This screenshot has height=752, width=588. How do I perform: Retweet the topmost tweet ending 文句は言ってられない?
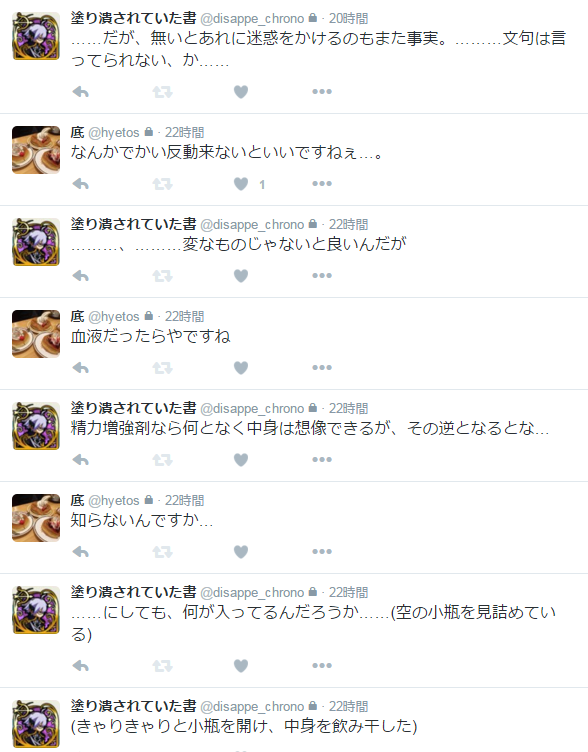coord(162,92)
